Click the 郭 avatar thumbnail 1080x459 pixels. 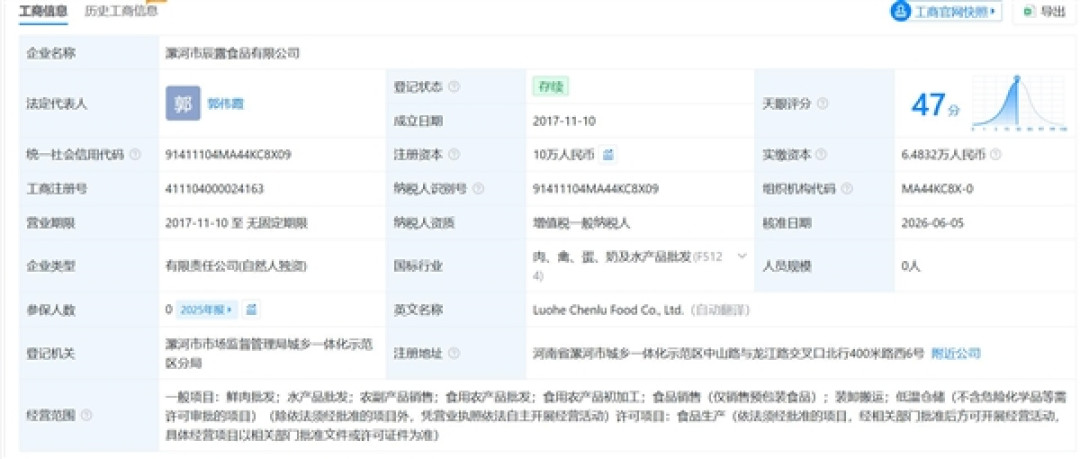coord(183,103)
